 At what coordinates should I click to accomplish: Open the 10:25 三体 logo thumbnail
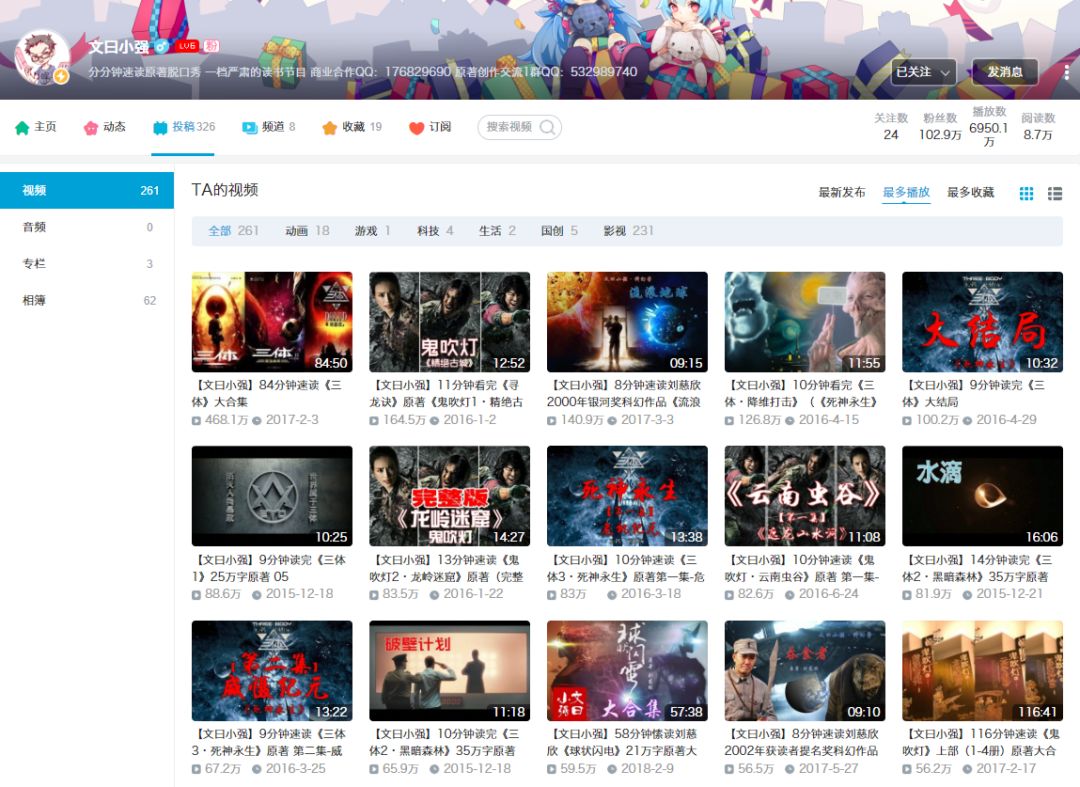272,496
